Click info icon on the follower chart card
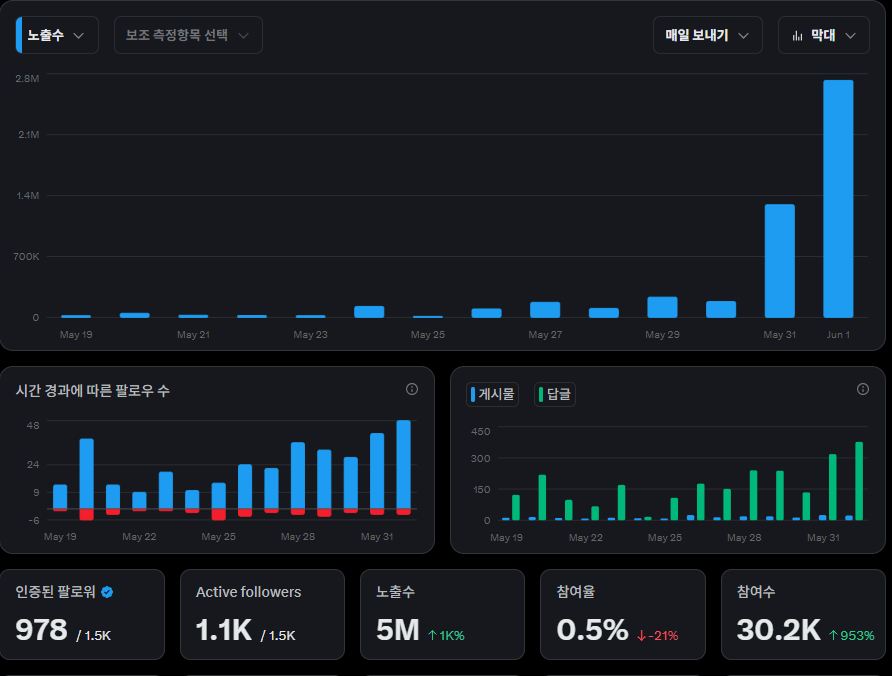 (x=412, y=389)
